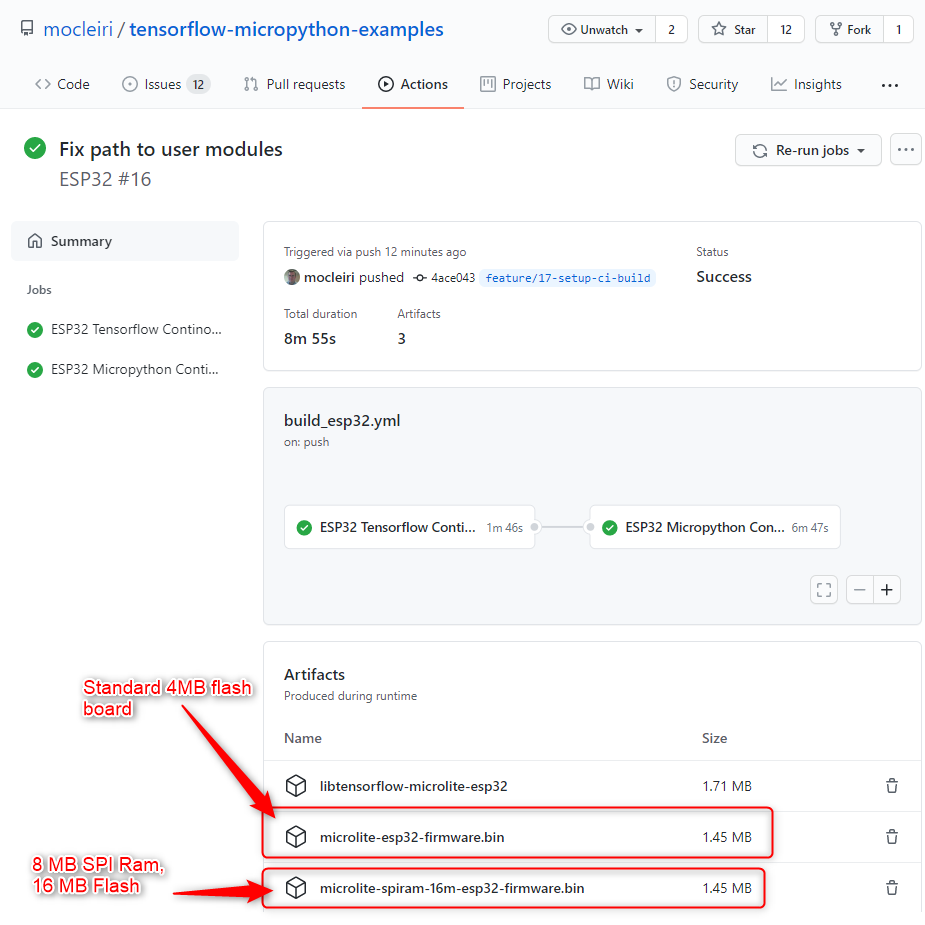Open tensorflow-micropython-examples repository link
Image resolution: width=925 pixels, height=925 pixels.
coord(286,29)
